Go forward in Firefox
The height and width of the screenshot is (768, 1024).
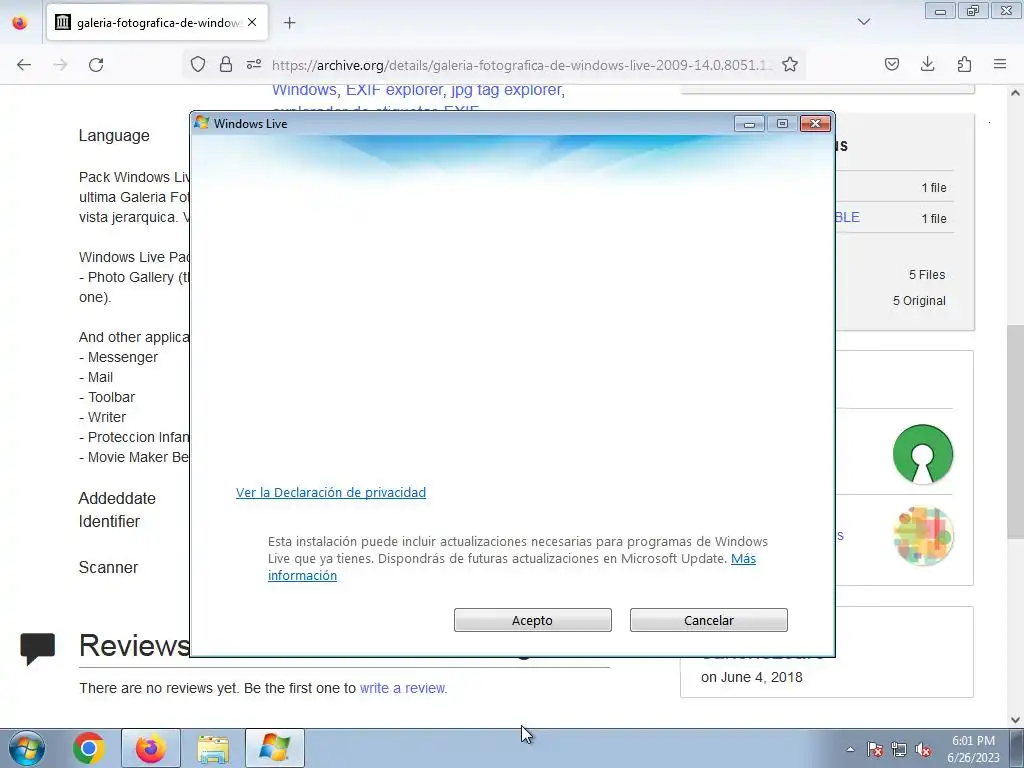60,65
